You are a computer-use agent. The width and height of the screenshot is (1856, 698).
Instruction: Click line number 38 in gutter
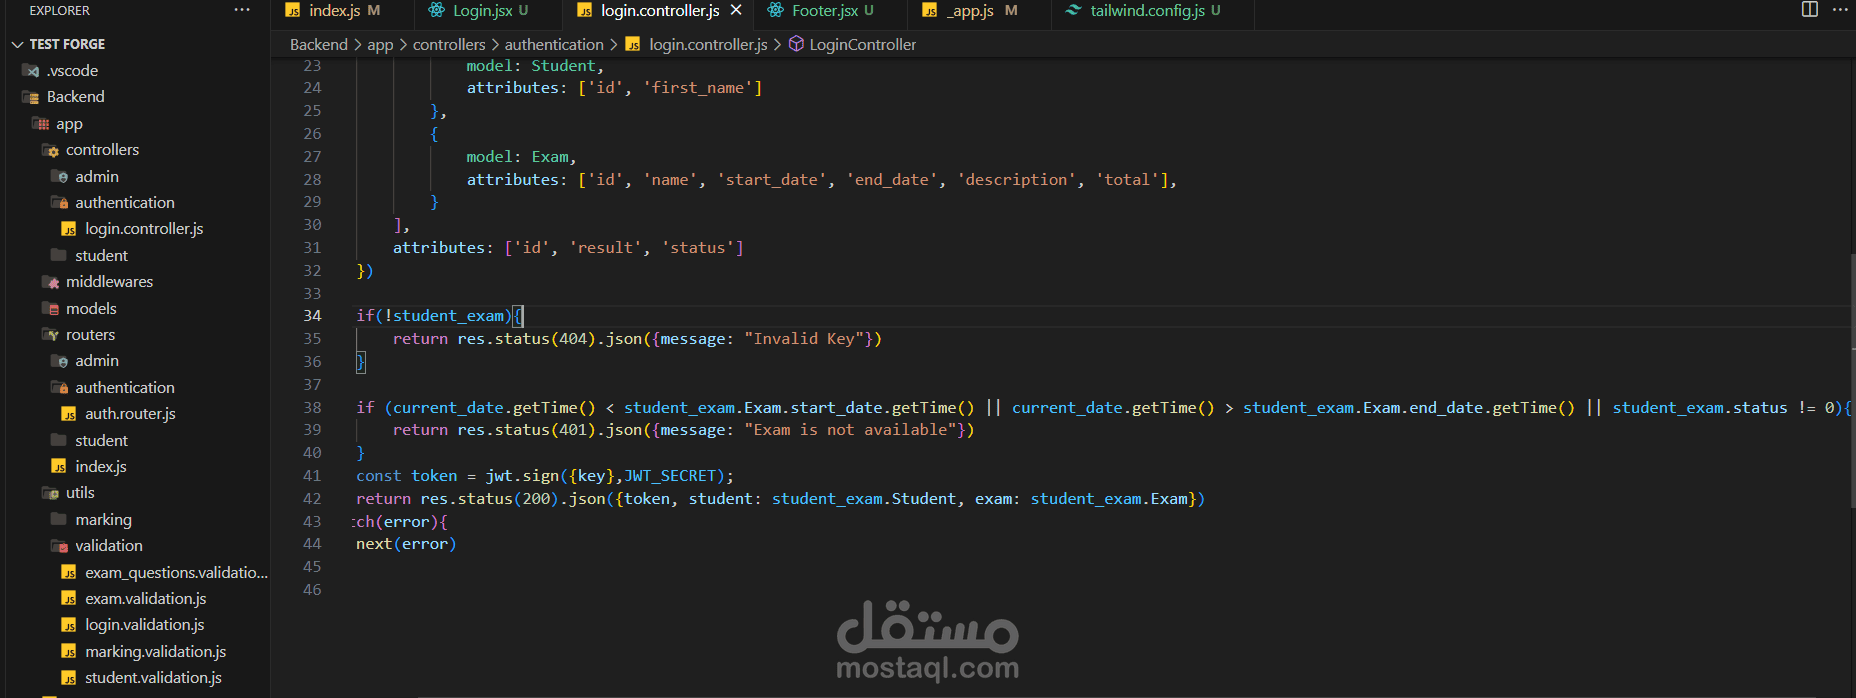(312, 408)
